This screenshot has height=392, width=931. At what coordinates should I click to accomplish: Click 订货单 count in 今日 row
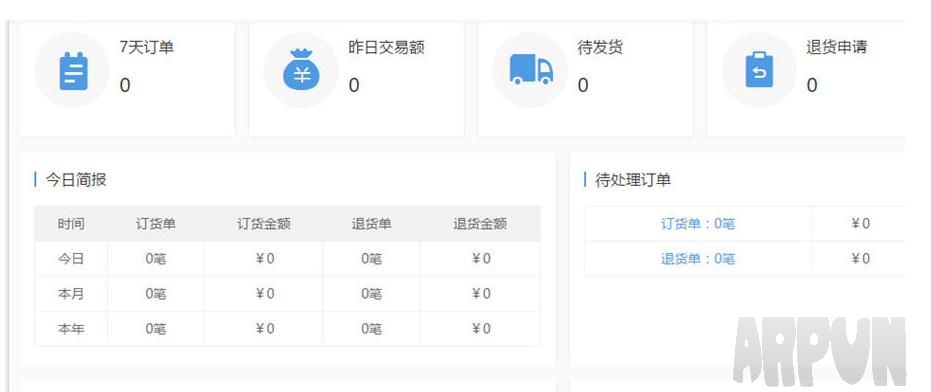(x=156, y=259)
